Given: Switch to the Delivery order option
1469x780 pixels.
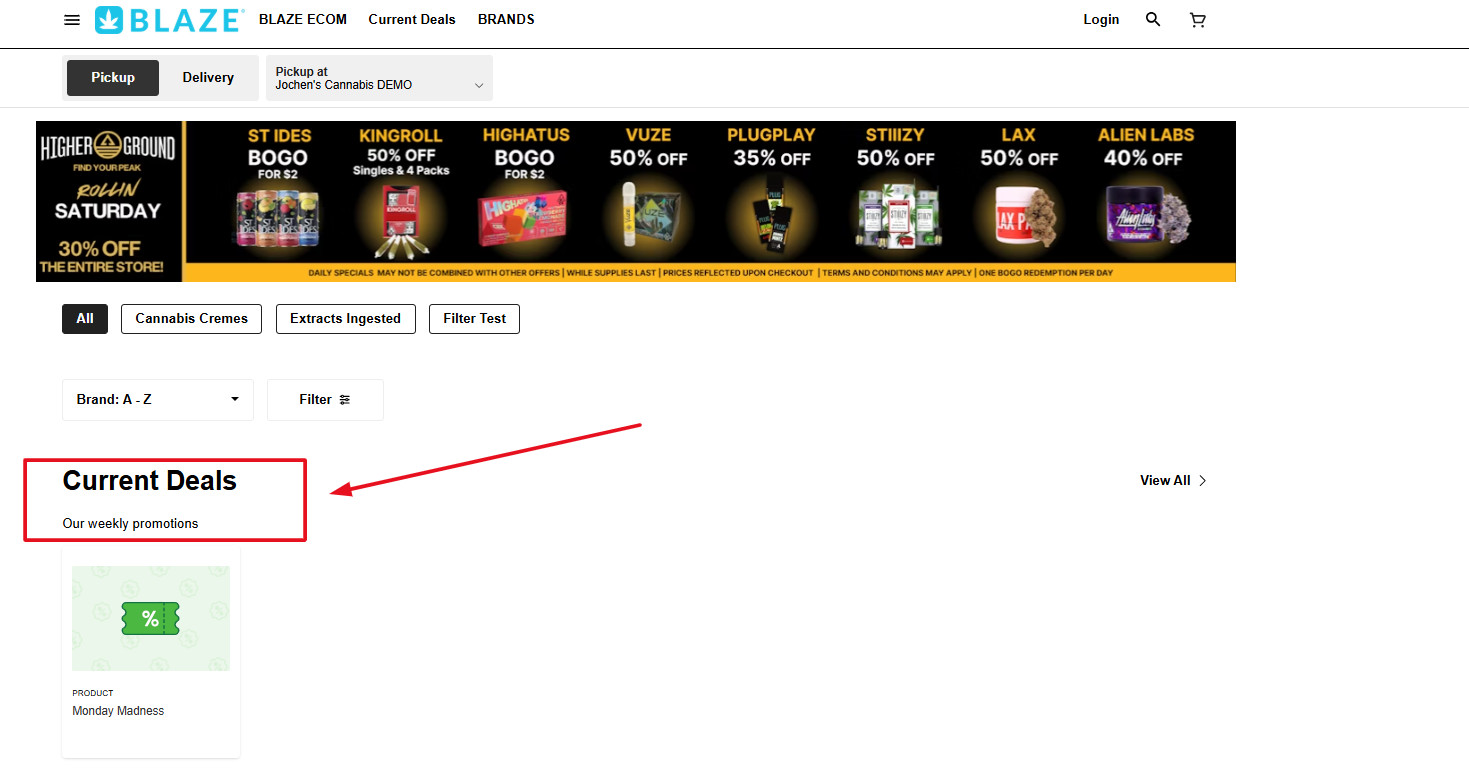Looking at the screenshot, I should click(208, 78).
